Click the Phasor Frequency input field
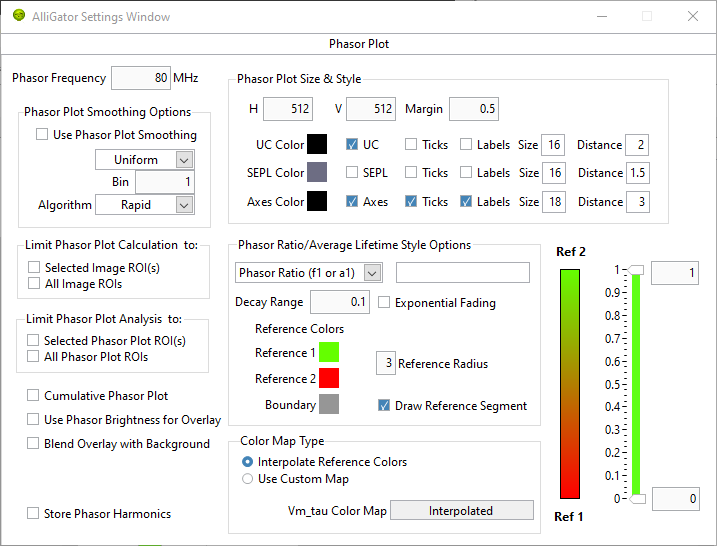 (141, 78)
